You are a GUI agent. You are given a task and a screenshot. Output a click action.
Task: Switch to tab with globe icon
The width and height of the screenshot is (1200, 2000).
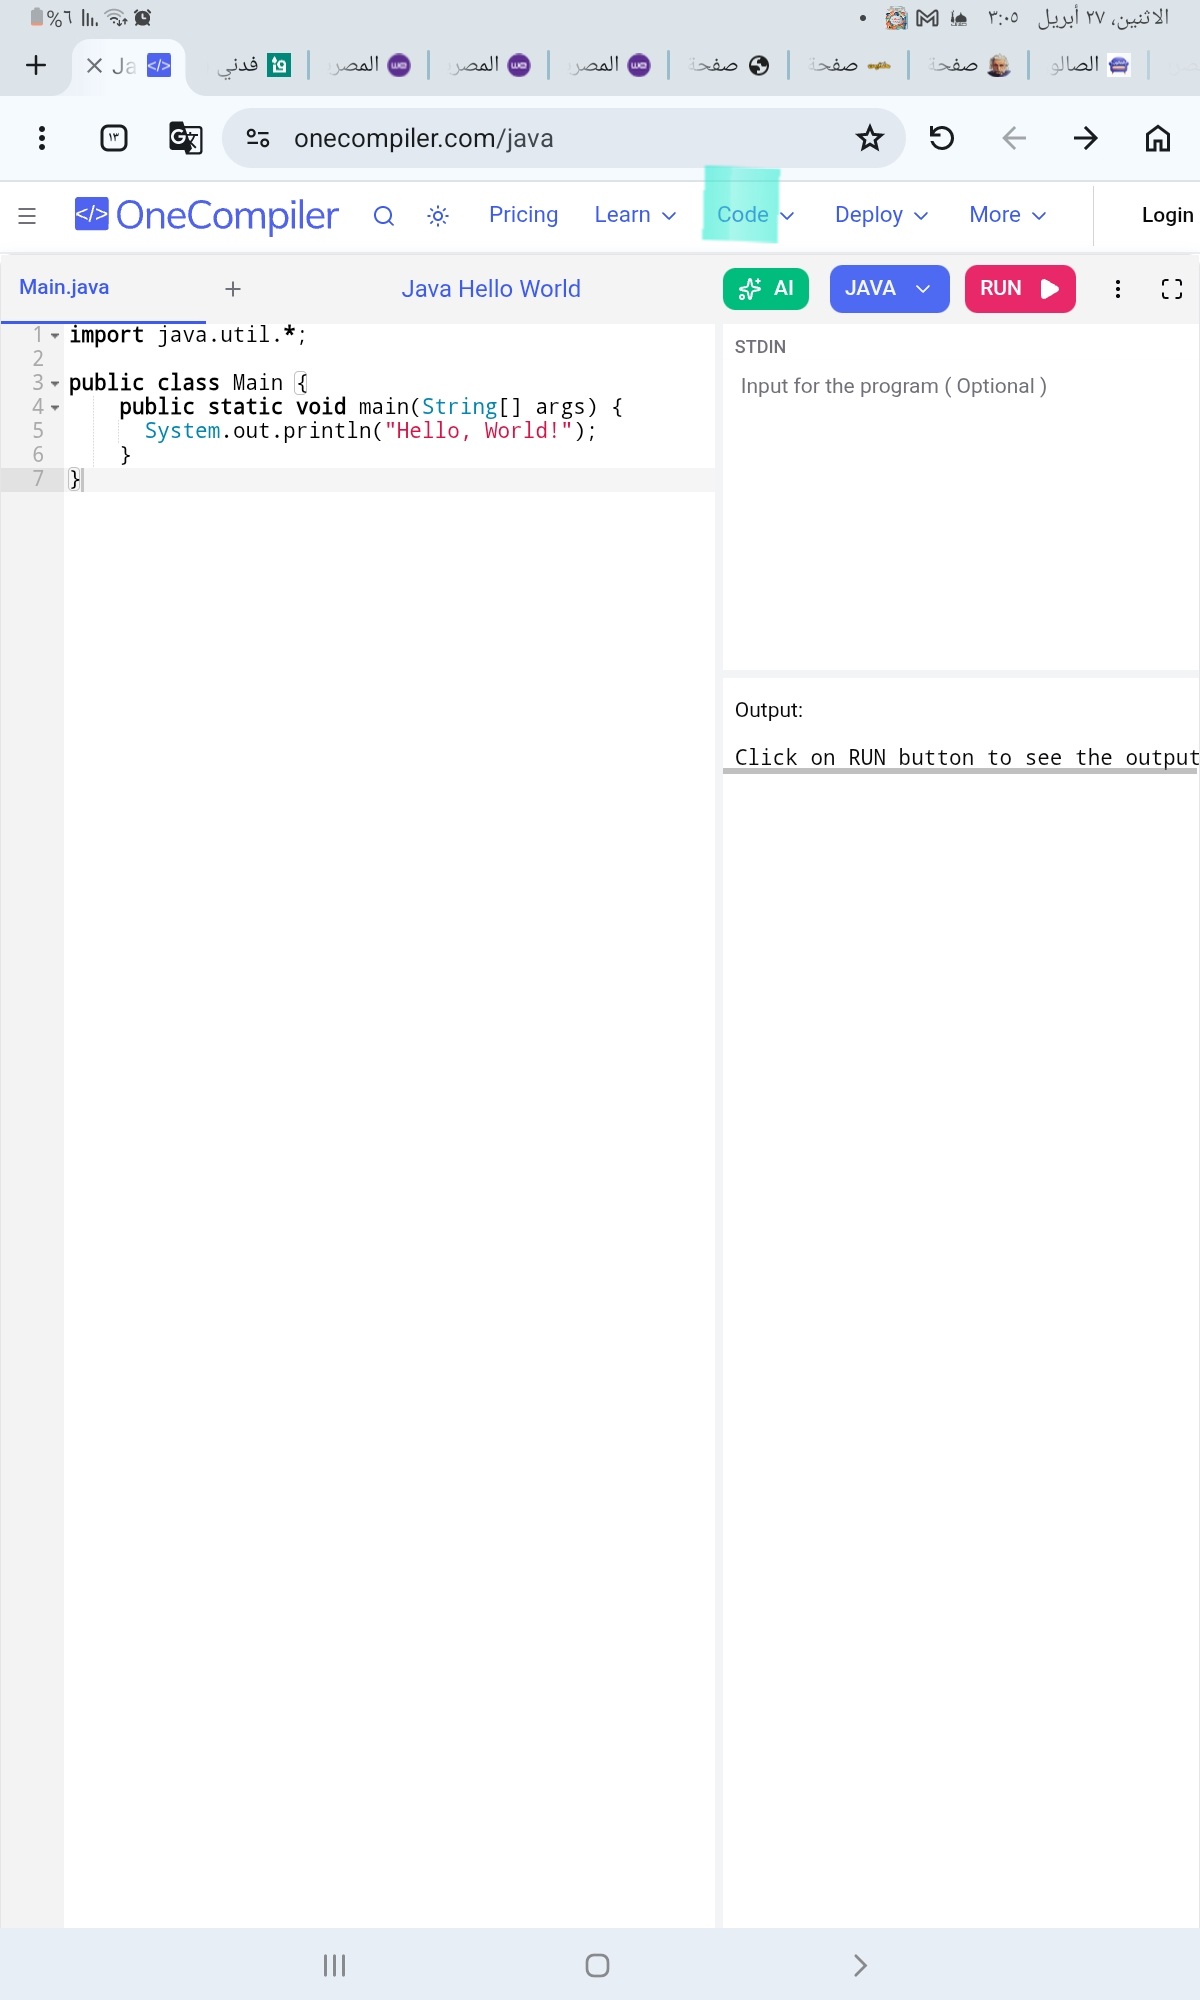[x=729, y=66]
